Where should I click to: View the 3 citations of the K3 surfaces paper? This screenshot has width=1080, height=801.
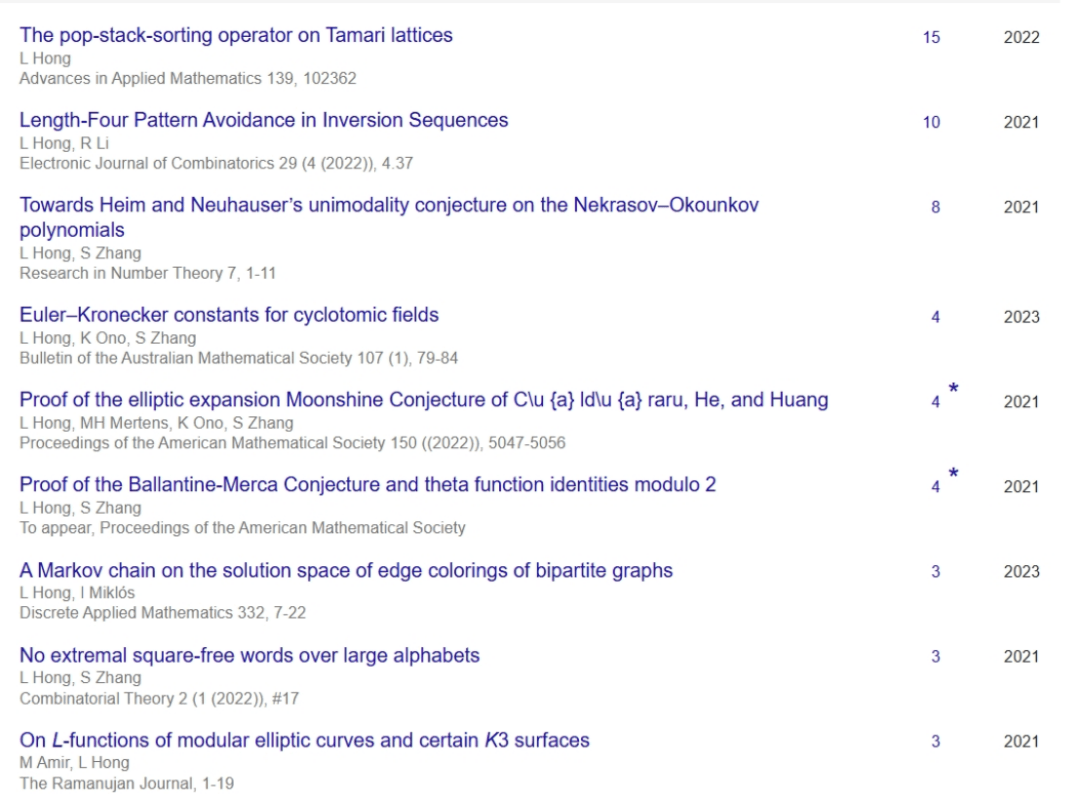pyautogui.click(x=935, y=742)
